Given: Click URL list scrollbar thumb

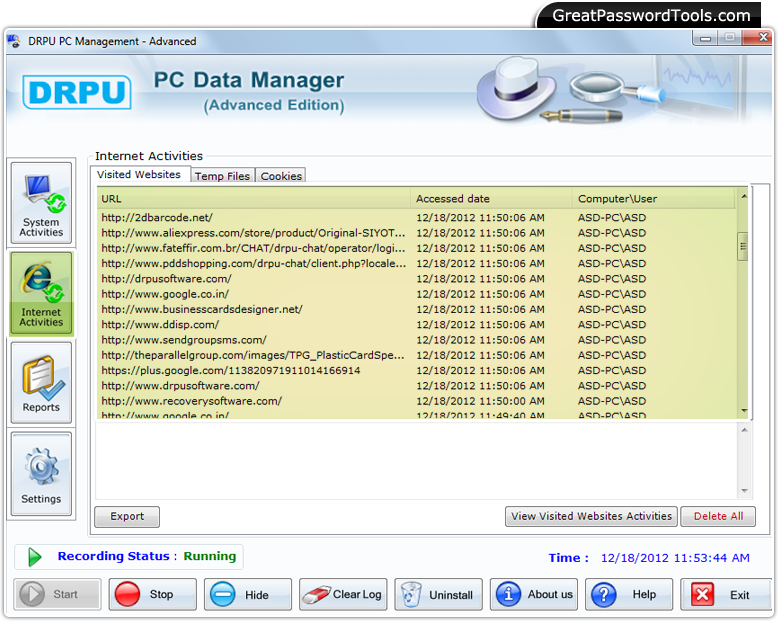Looking at the screenshot, I should (x=743, y=247).
